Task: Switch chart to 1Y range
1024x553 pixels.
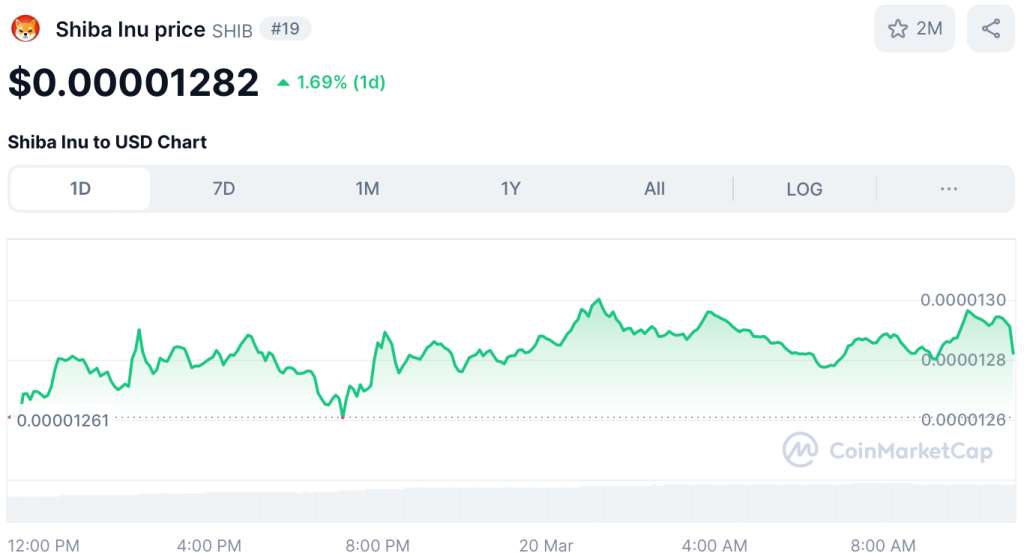Action: 511,189
